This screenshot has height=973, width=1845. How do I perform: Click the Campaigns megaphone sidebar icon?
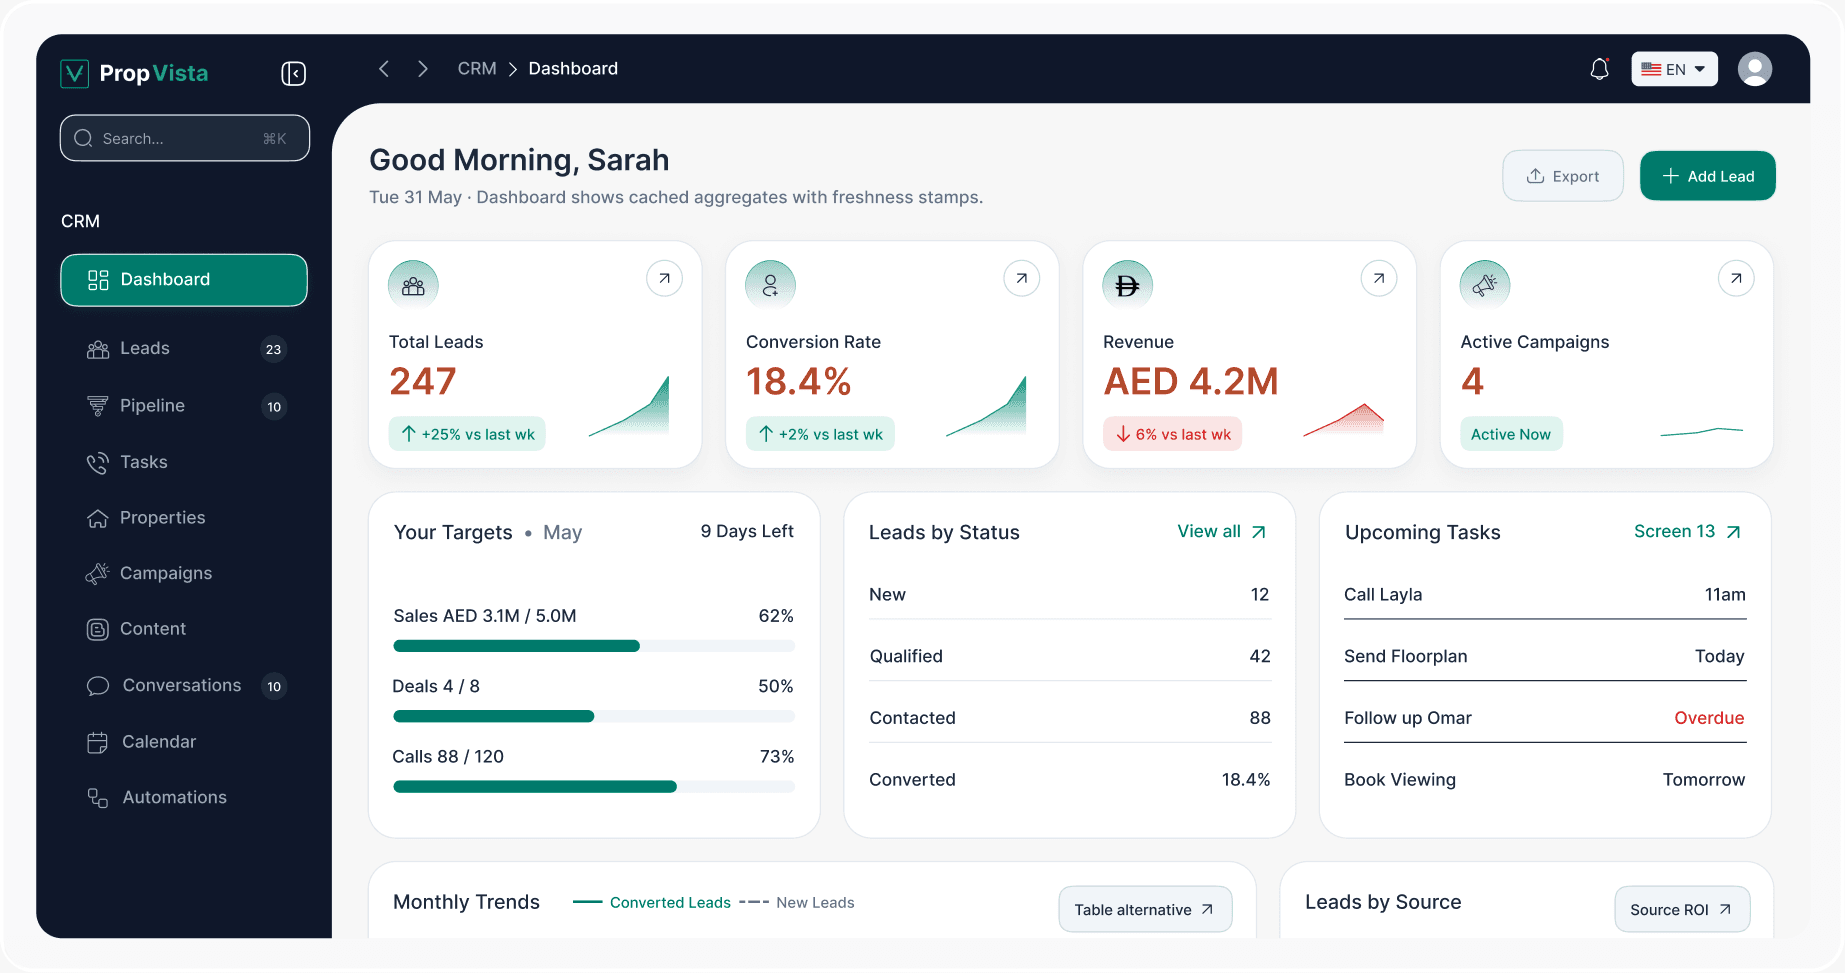[x=98, y=573]
